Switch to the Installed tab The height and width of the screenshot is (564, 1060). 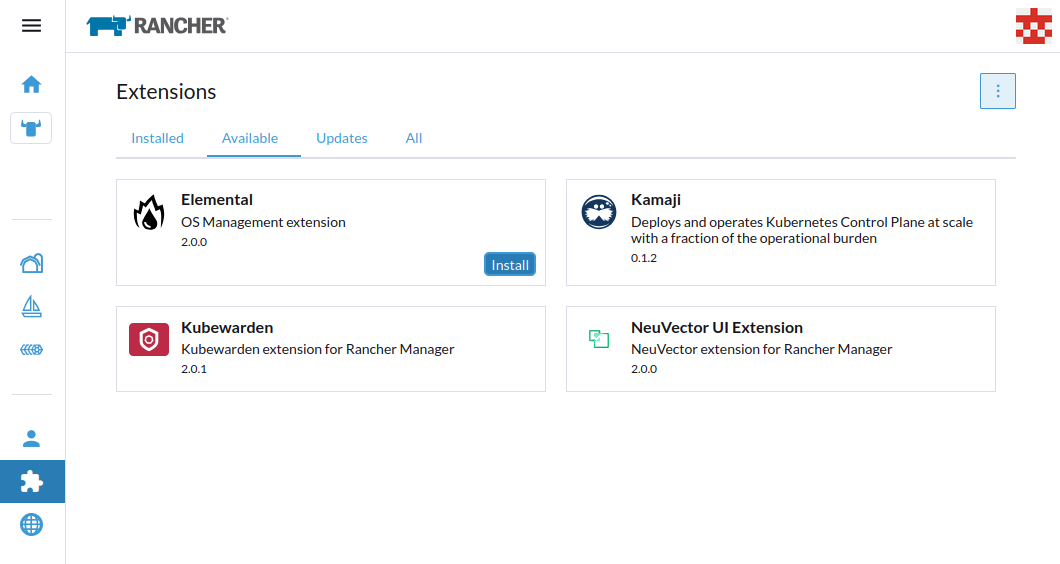(157, 138)
